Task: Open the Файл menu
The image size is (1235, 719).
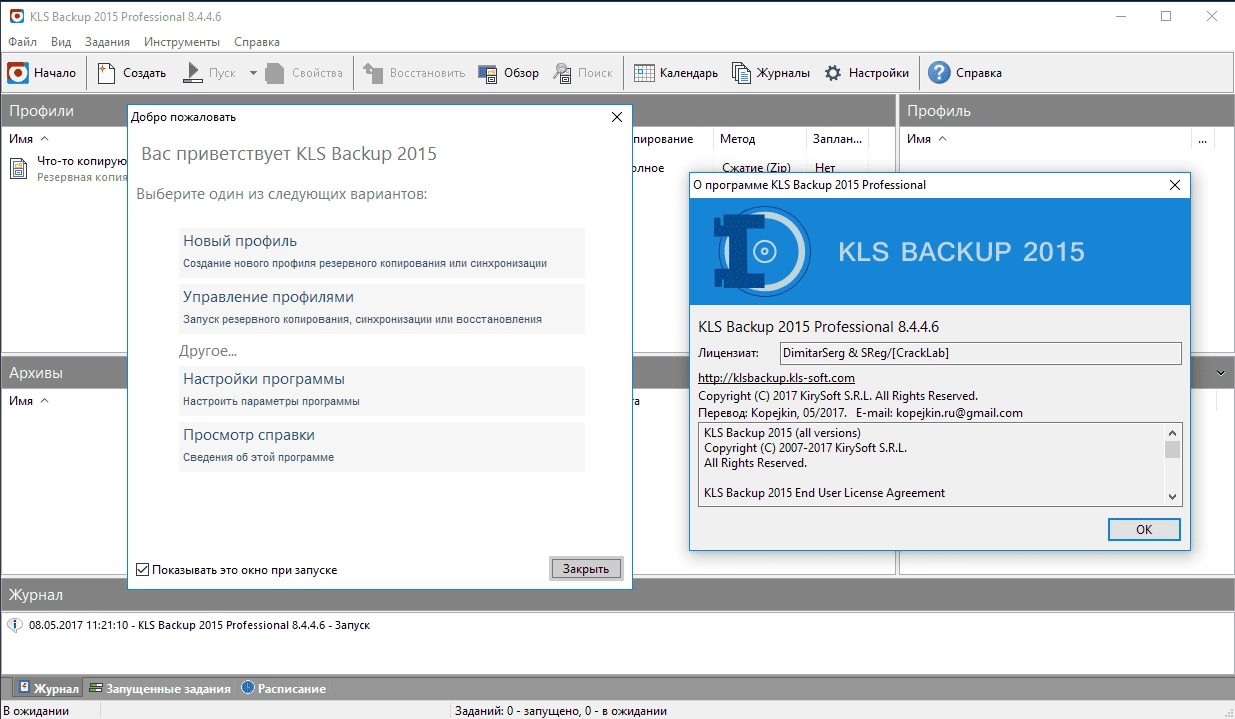Action: [22, 42]
